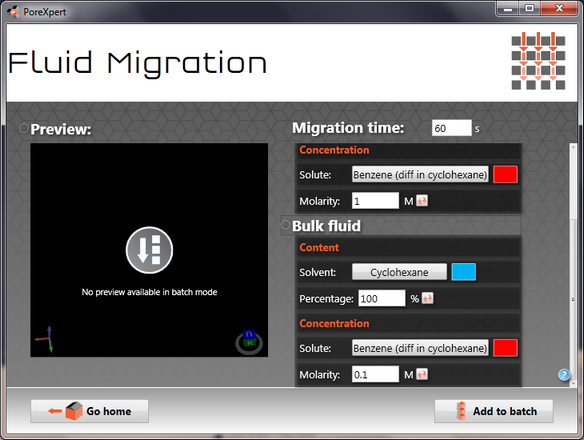Click the Migration time label
Image resolution: width=584 pixels, height=440 pixels.
(348, 128)
